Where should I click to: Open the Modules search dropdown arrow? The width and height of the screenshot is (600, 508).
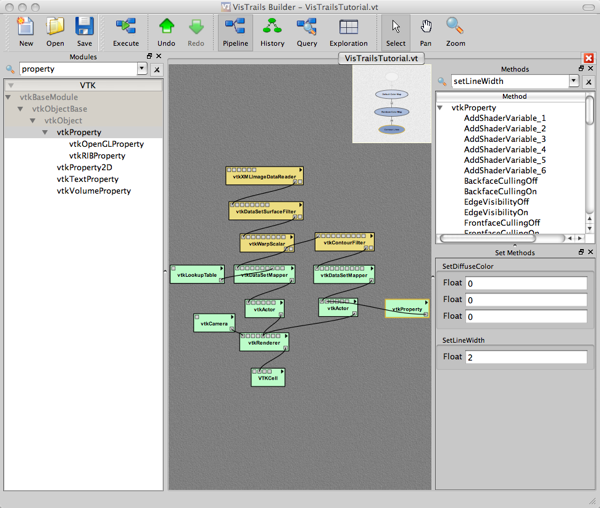point(142,69)
